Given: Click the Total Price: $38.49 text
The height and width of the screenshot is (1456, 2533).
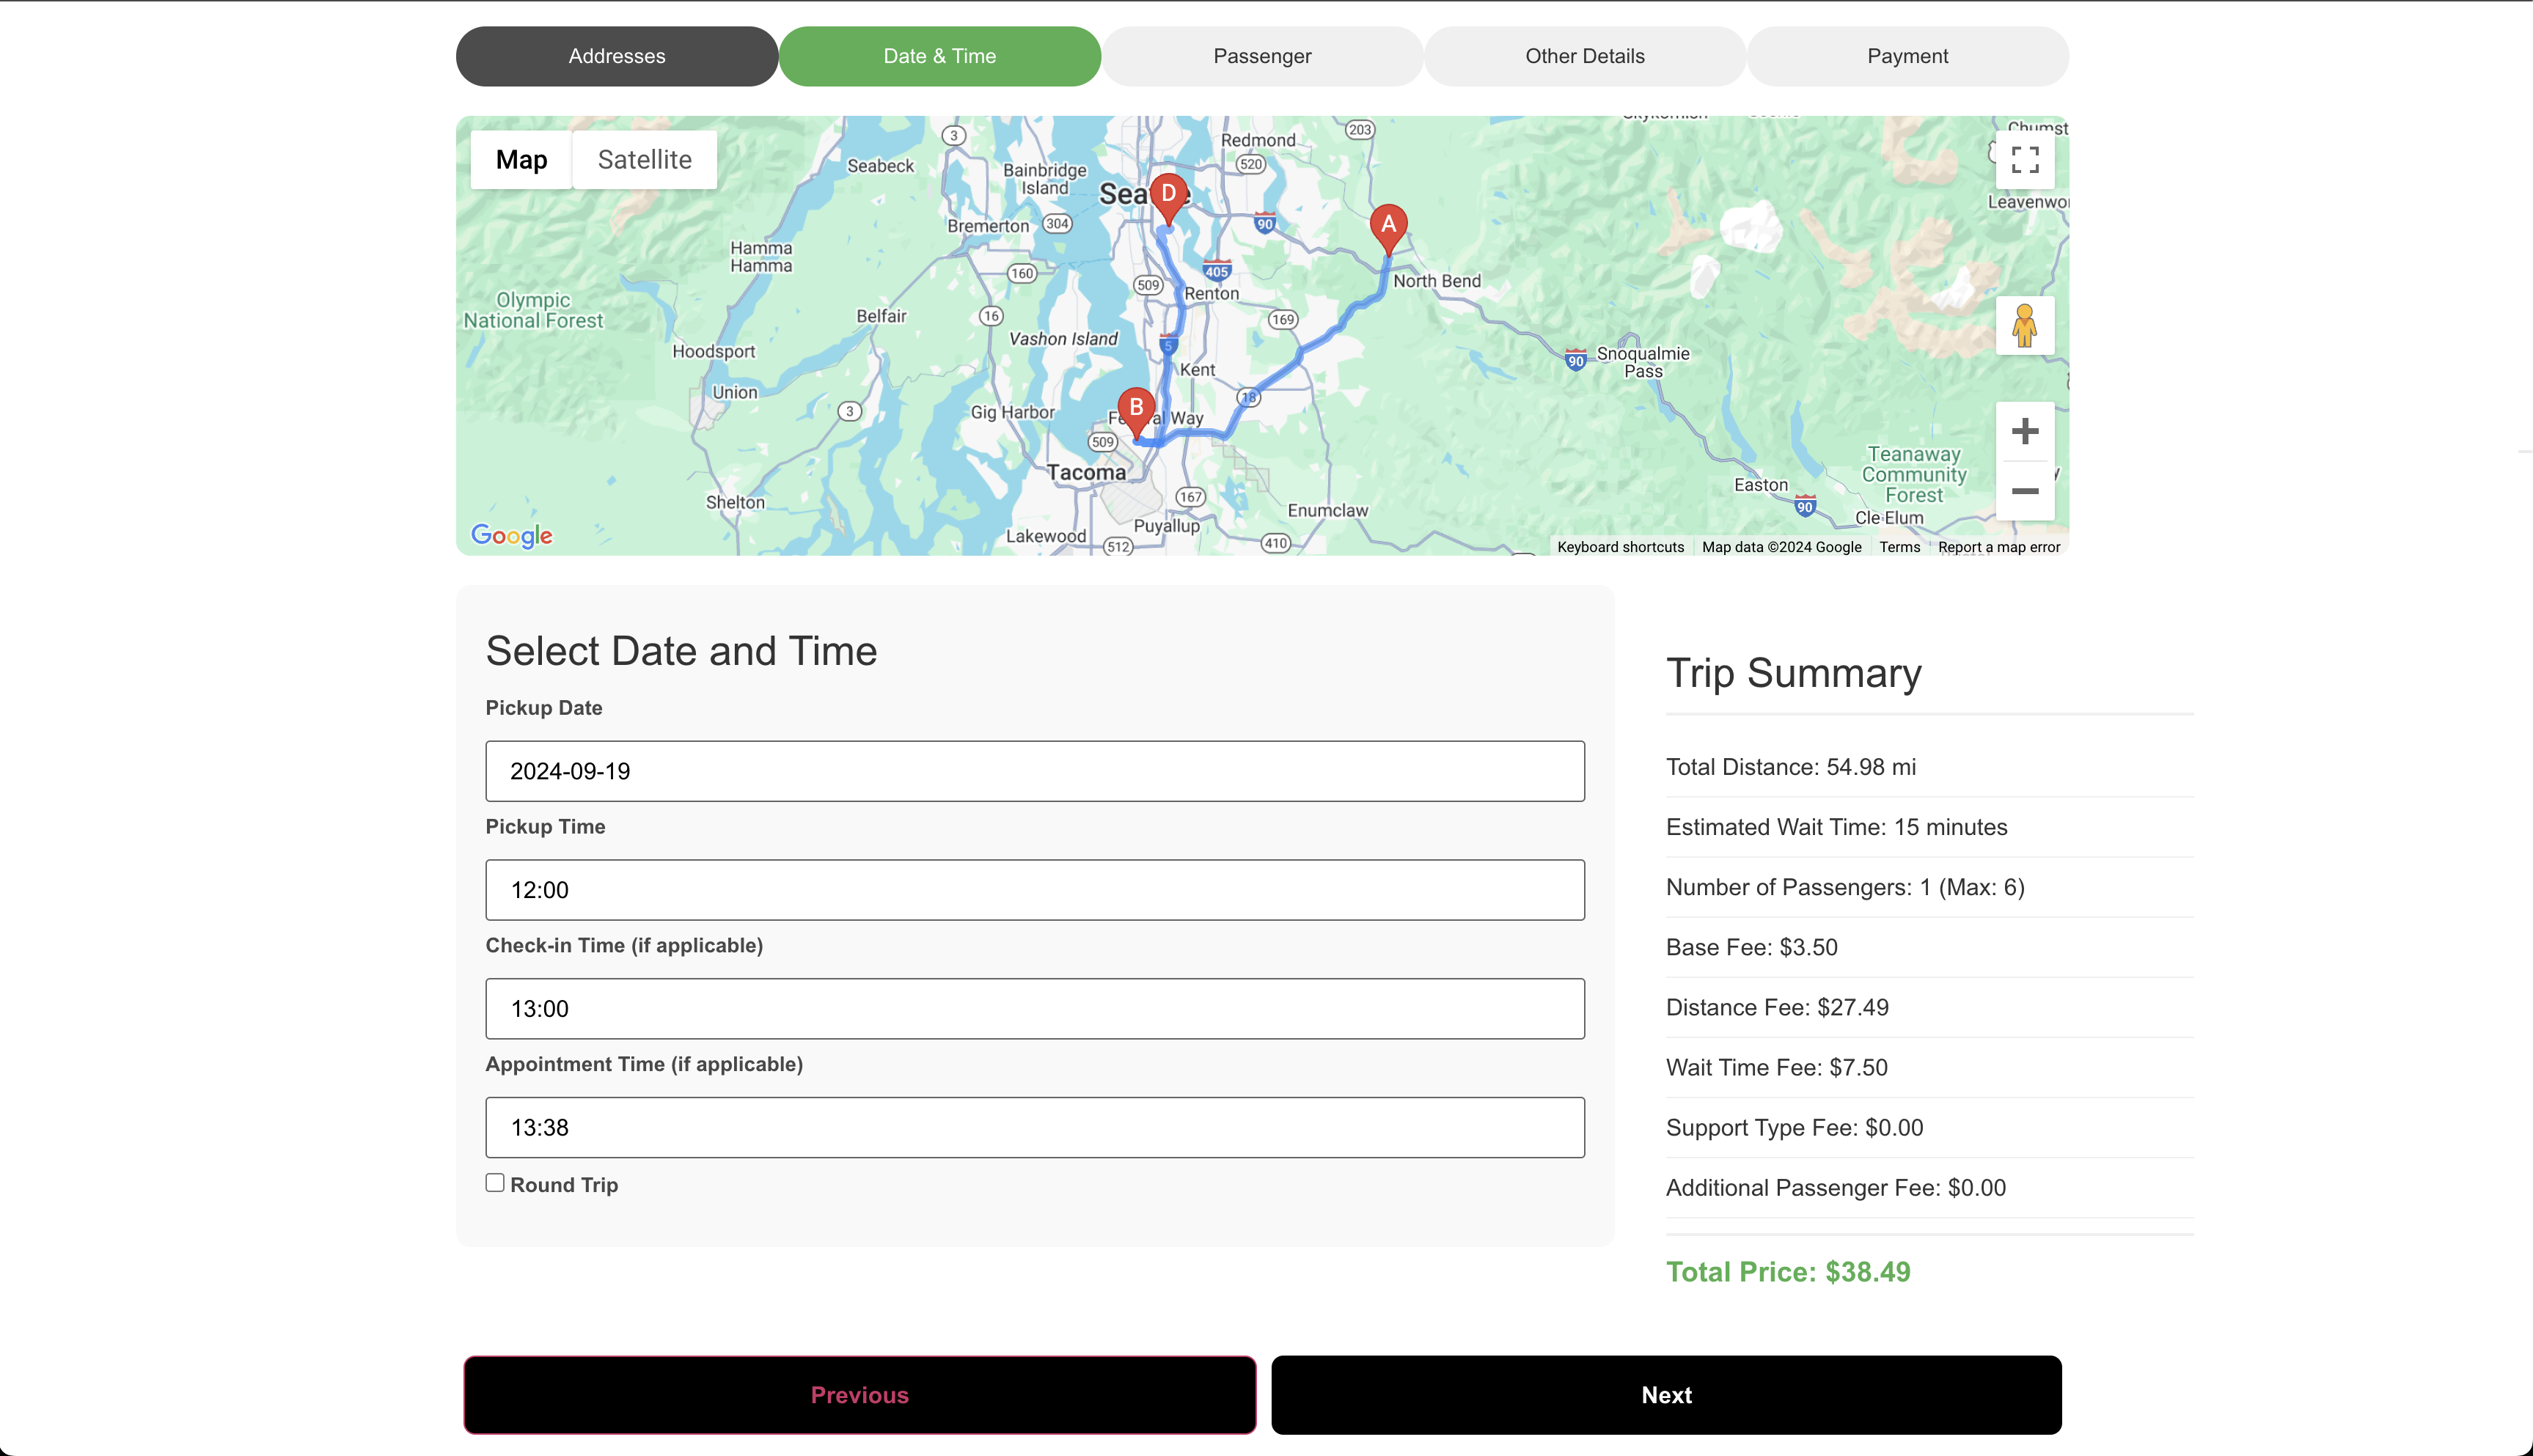Looking at the screenshot, I should pos(1788,1272).
